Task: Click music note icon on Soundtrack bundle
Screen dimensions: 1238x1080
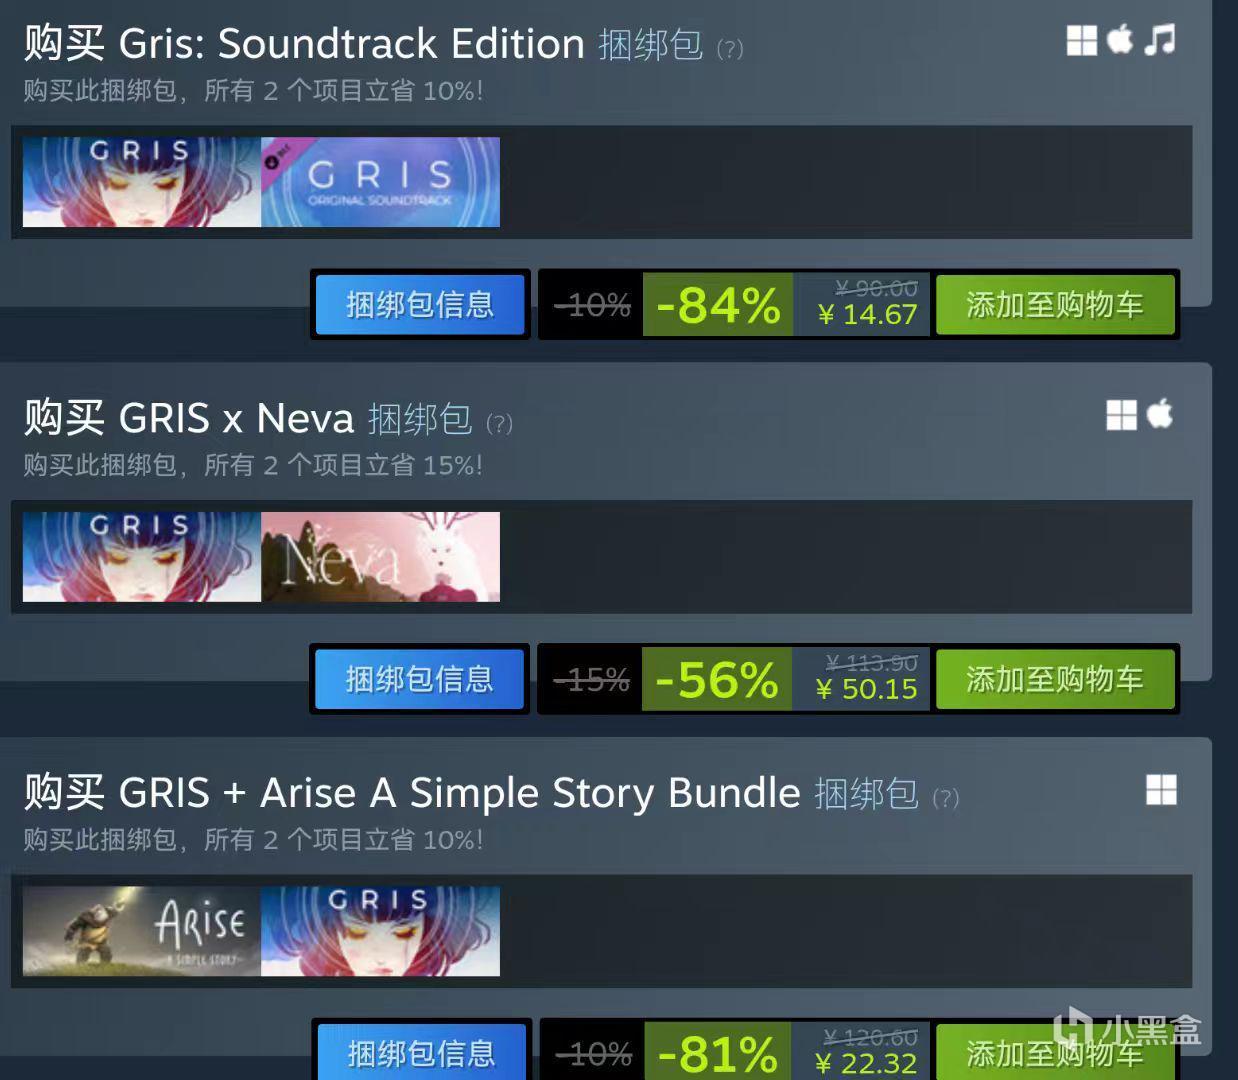Action: pyautogui.click(x=1160, y=41)
